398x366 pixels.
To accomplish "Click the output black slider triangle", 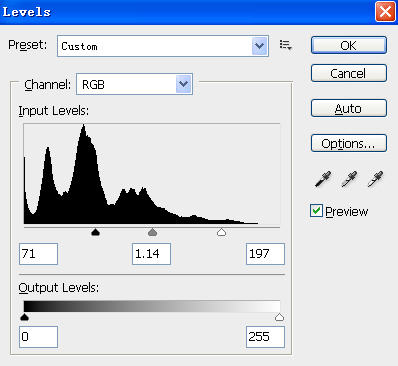I will click(24, 317).
